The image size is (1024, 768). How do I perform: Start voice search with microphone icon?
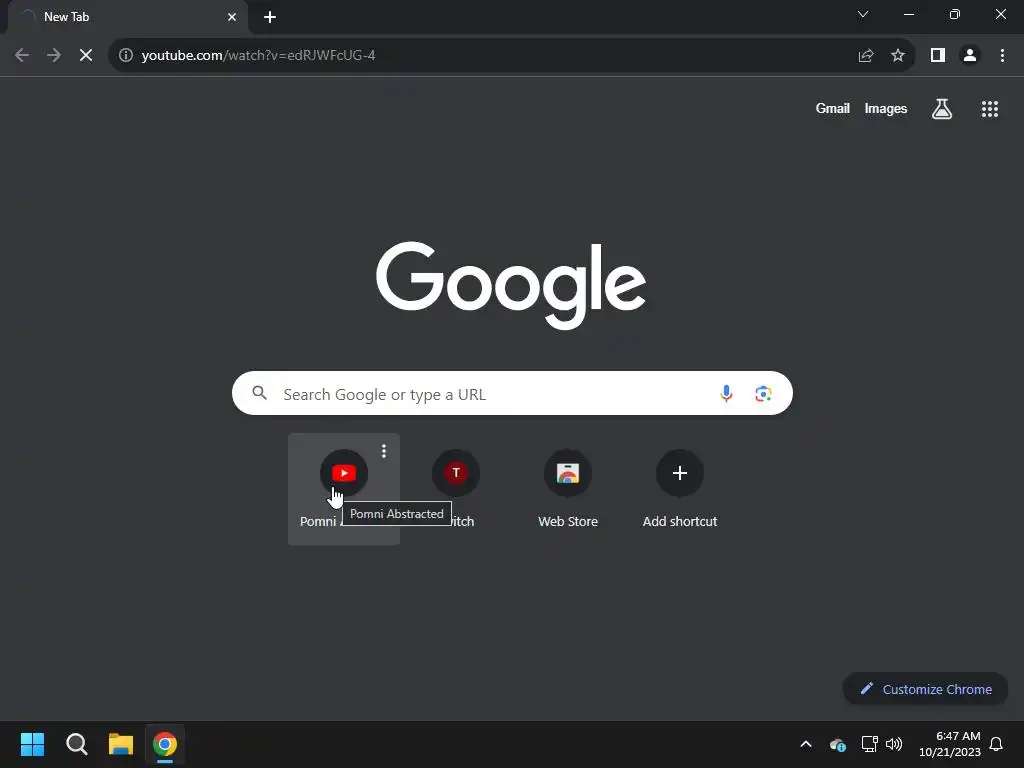point(726,393)
